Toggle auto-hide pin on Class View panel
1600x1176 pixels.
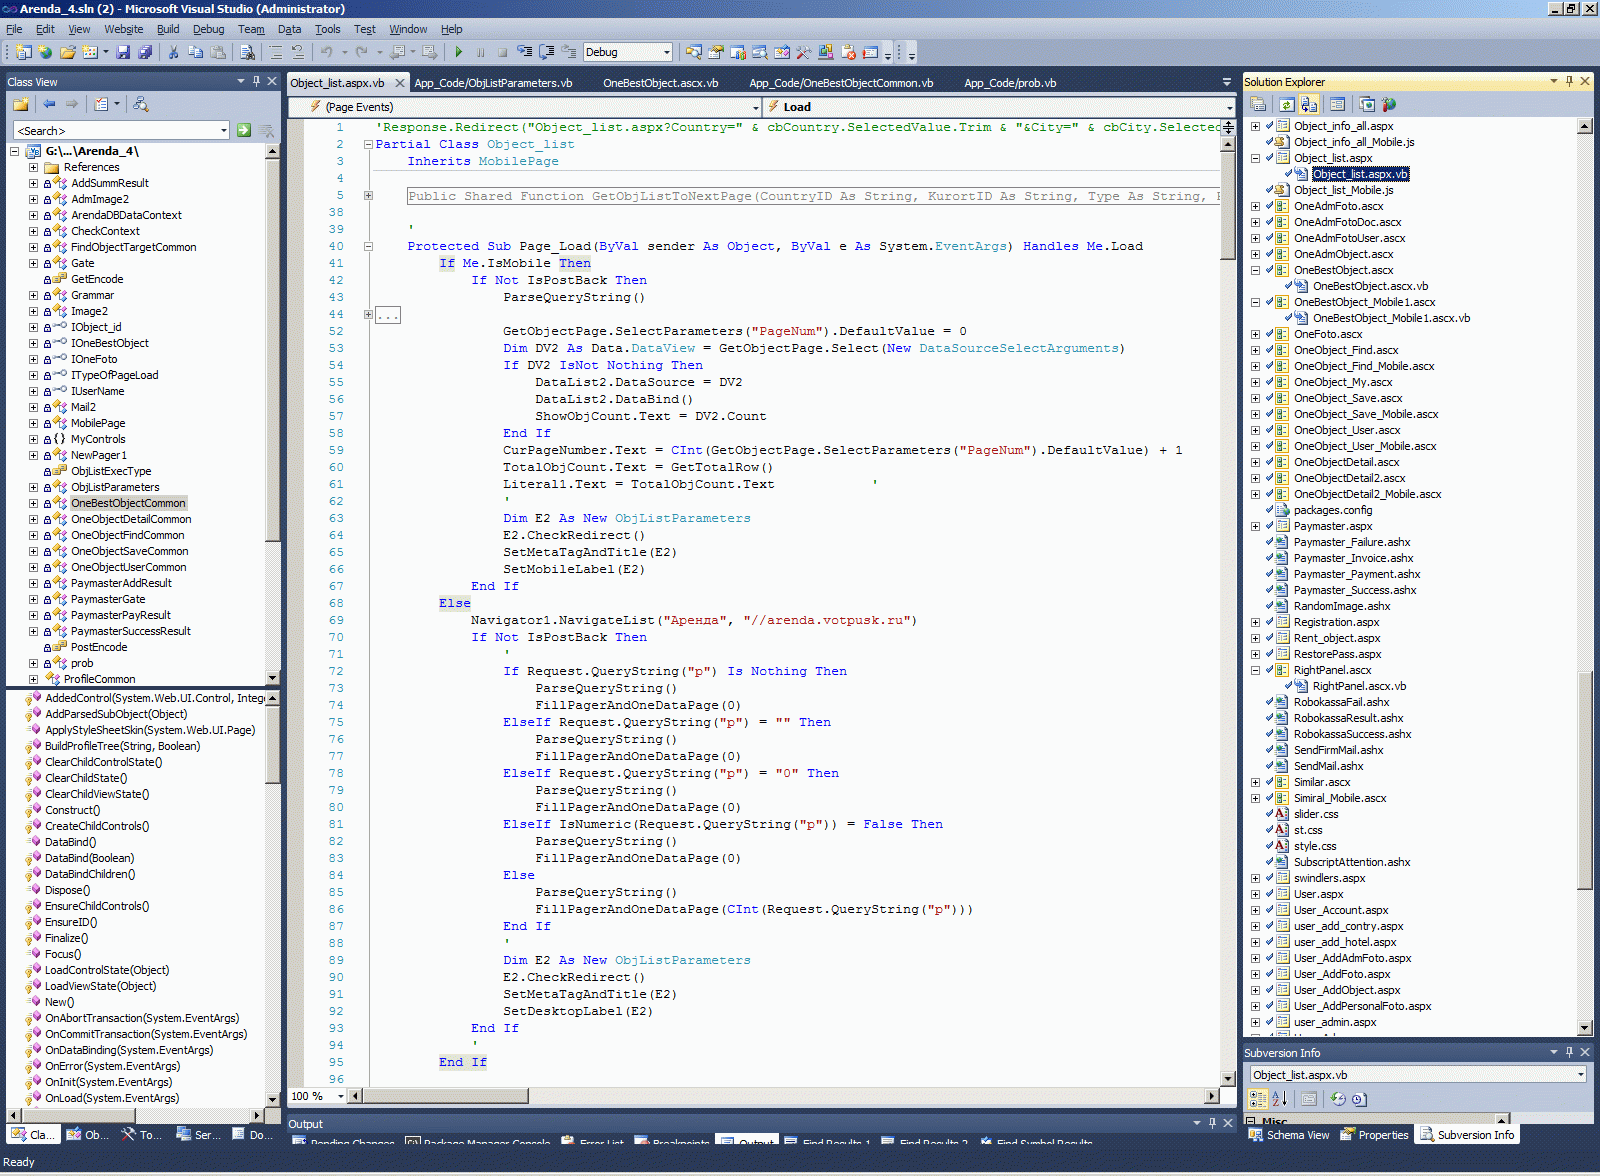coord(256,81)
